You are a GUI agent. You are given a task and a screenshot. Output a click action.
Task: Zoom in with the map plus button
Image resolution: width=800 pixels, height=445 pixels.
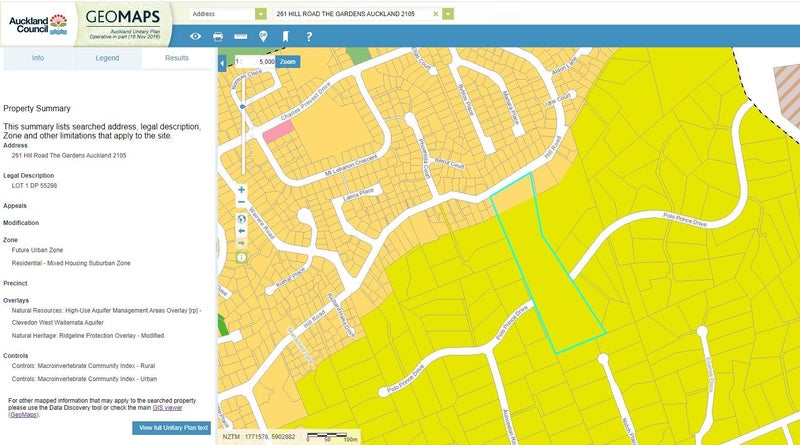point(241,189)
